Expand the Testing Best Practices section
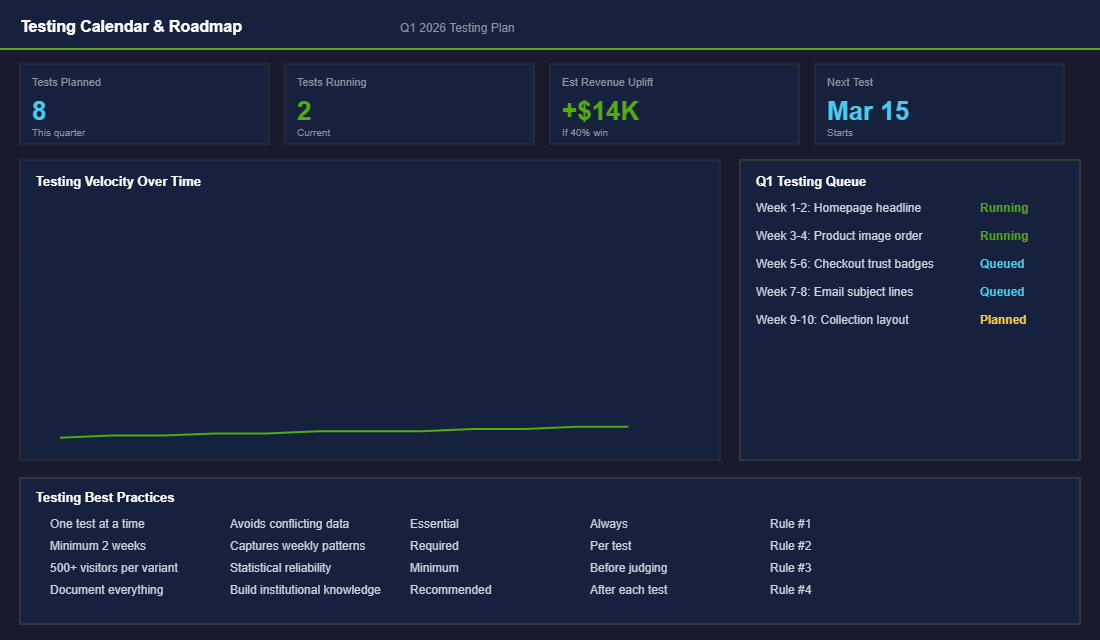The height and width of the screenshot is (640, 1100). click(x=104, y=497)
